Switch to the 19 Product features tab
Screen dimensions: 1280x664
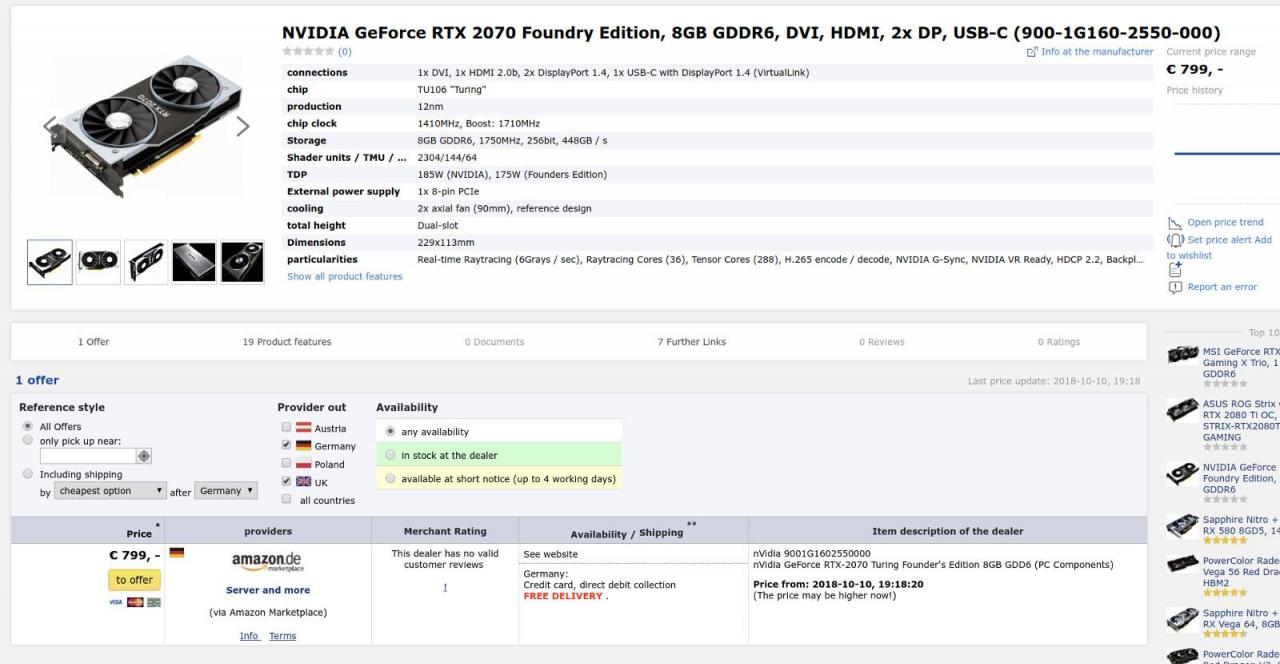tap(286, 342)
